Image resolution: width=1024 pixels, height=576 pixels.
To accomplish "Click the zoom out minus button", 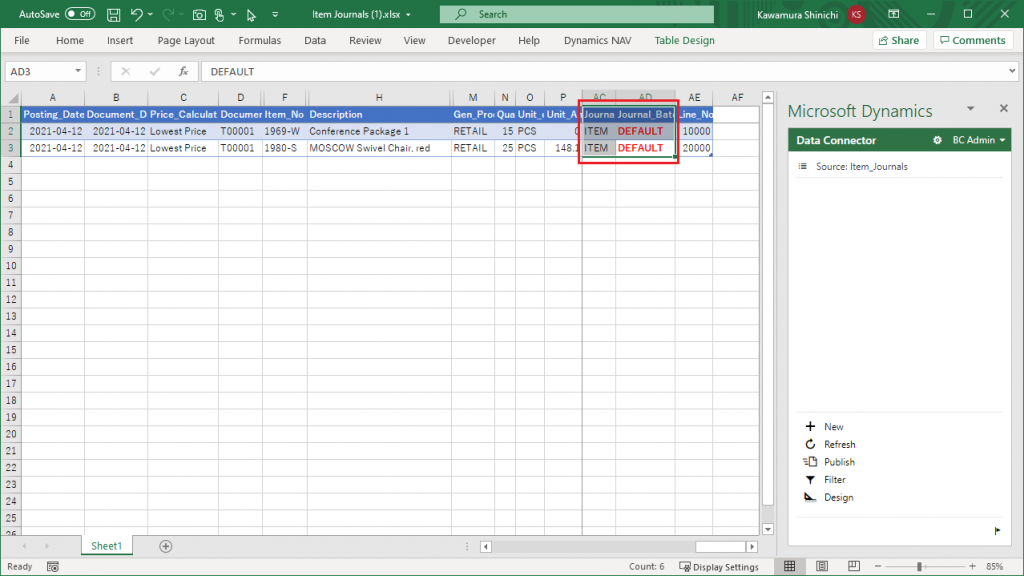I will coord(878,566).
